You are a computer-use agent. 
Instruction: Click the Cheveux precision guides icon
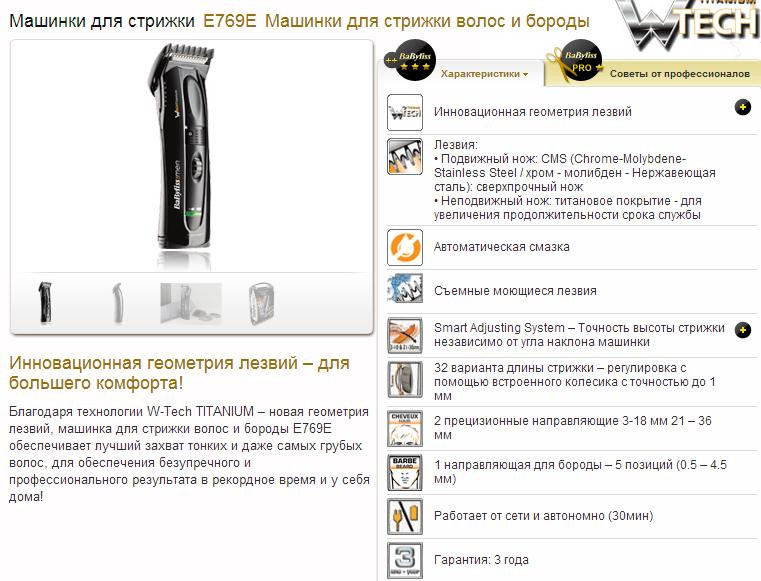coord(405,429)
